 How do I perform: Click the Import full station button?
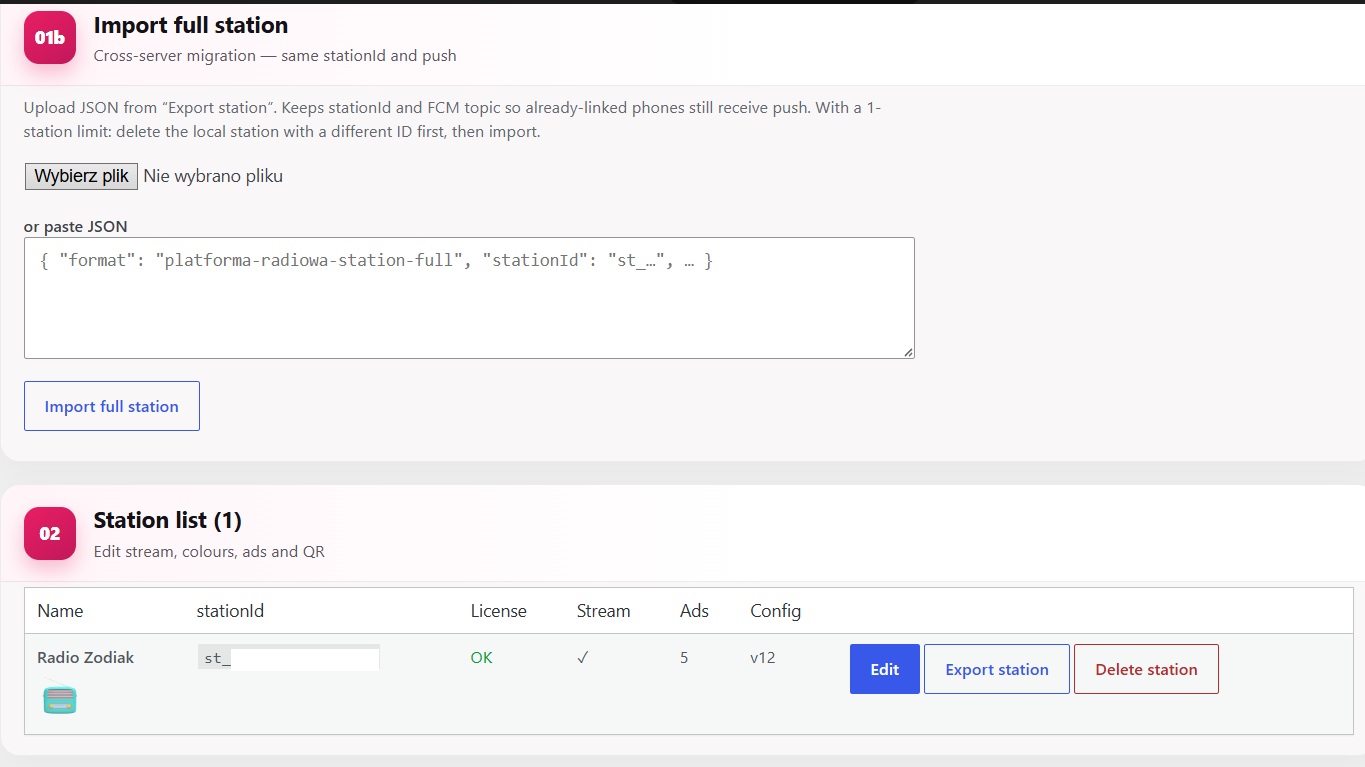[112, 406]
